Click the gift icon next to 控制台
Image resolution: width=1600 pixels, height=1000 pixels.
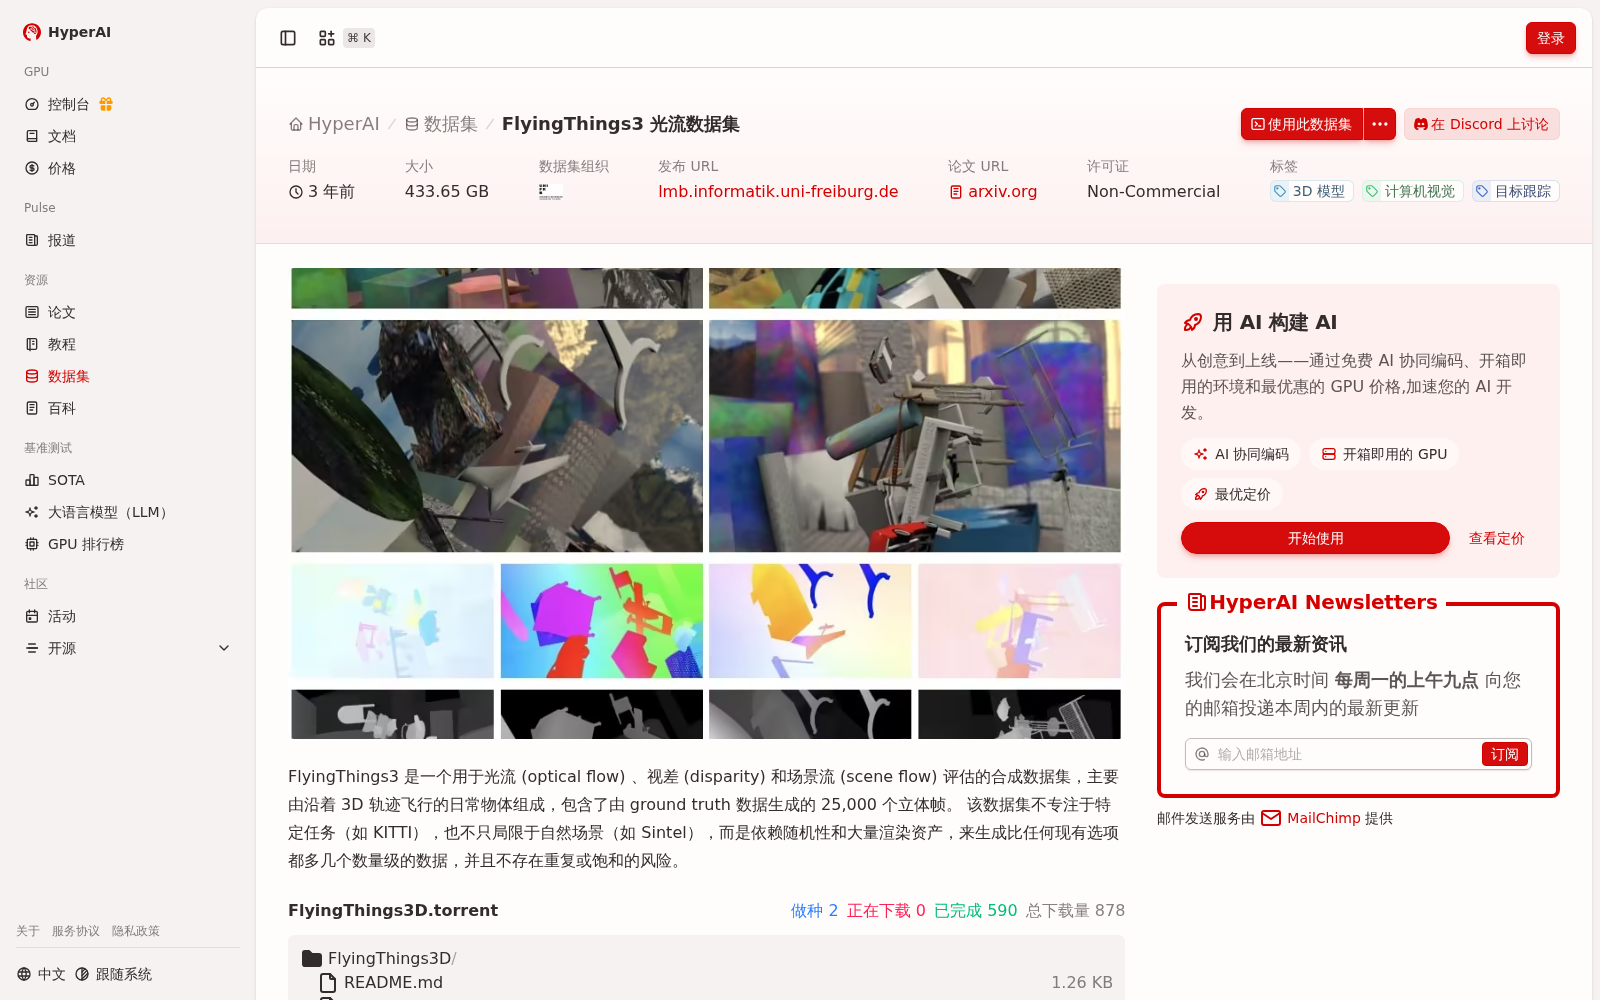coord(106,104)
